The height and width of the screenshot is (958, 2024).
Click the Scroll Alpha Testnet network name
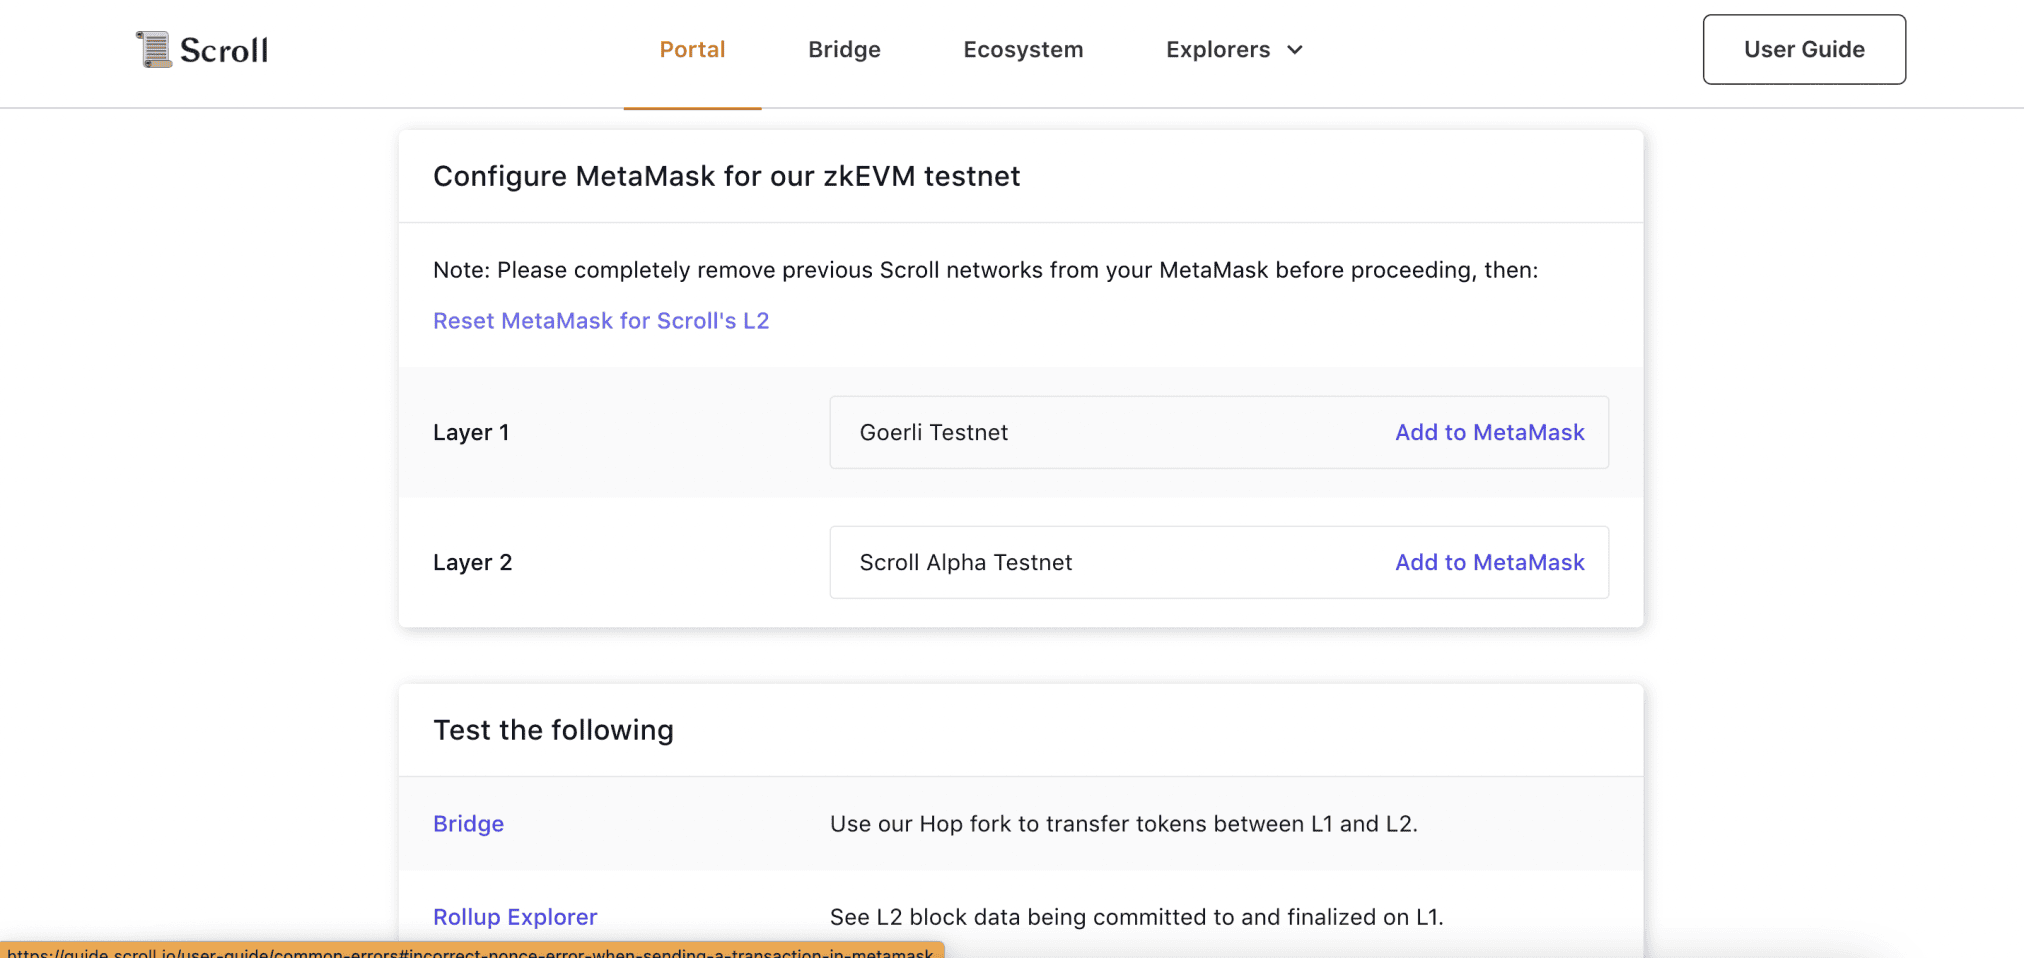965,562
